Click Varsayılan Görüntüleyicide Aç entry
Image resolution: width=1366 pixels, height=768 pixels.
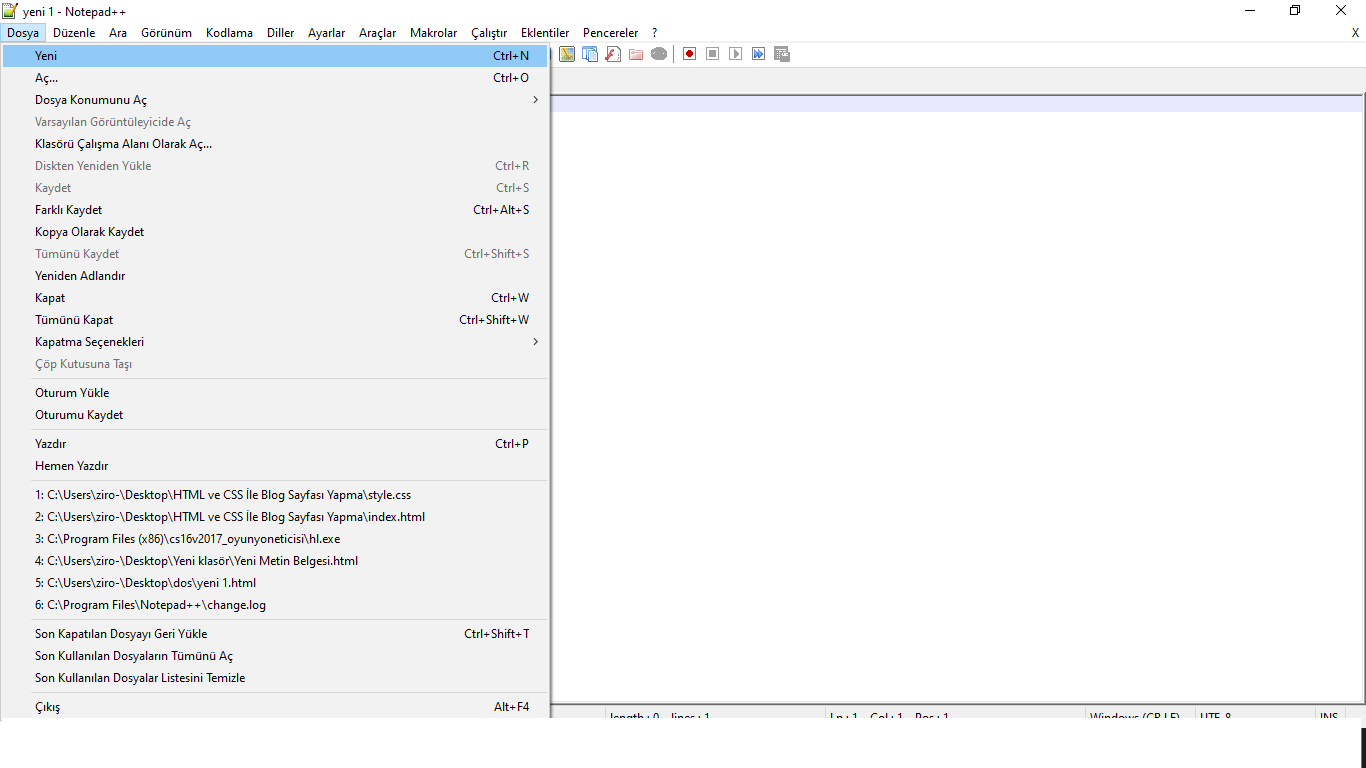(x=275, y=122)
